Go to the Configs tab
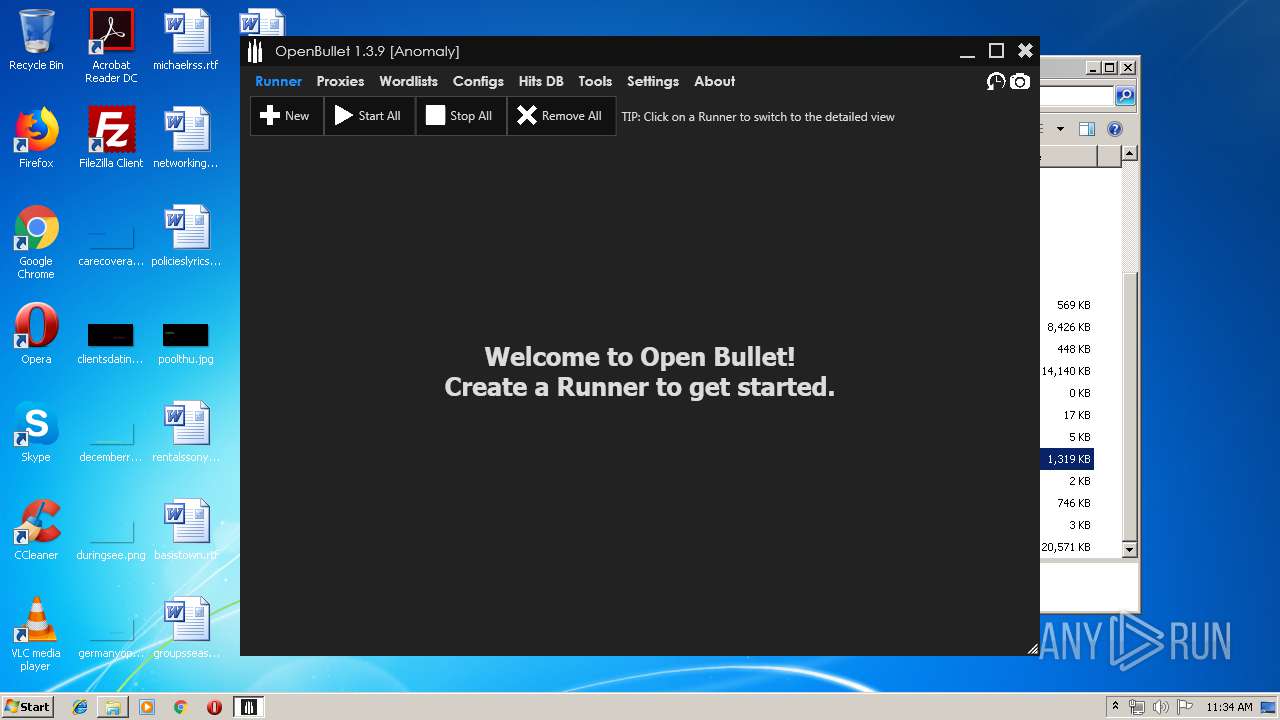This screenshot has width=1280, height=720. (478, 81)
